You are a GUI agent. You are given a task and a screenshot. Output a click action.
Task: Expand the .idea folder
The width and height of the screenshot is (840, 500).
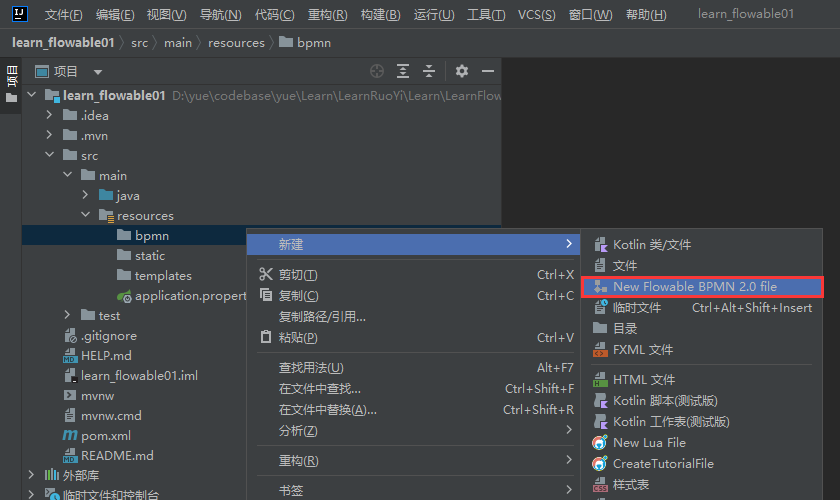coord(49,115)
